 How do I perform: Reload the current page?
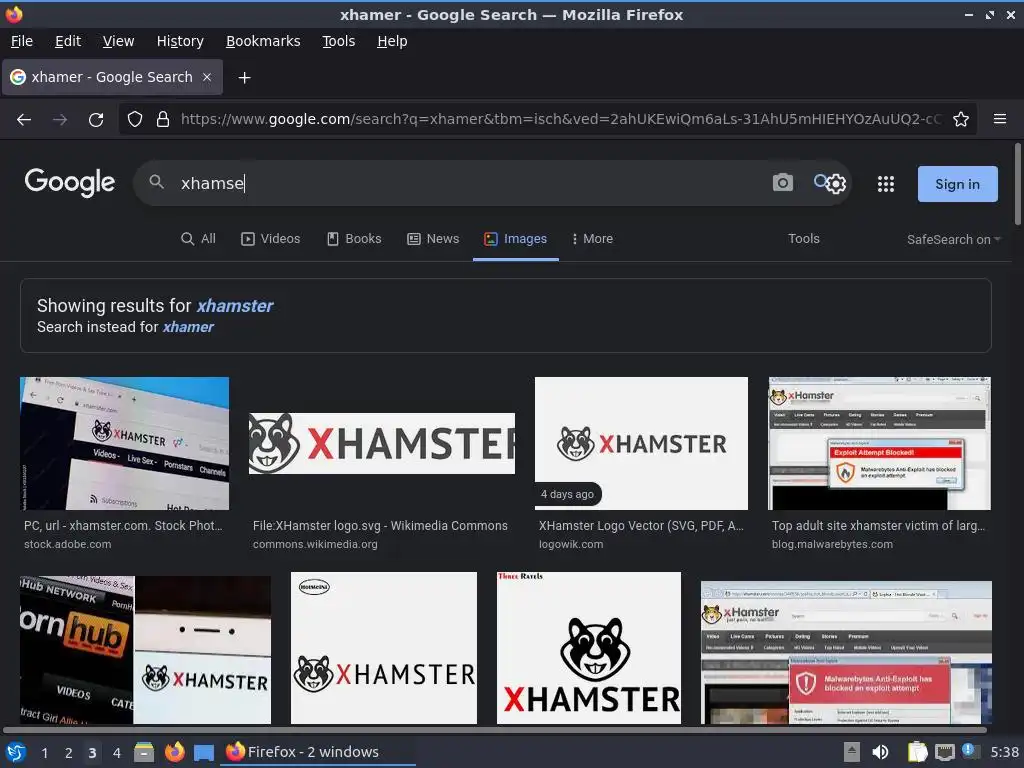pos(96,120)
